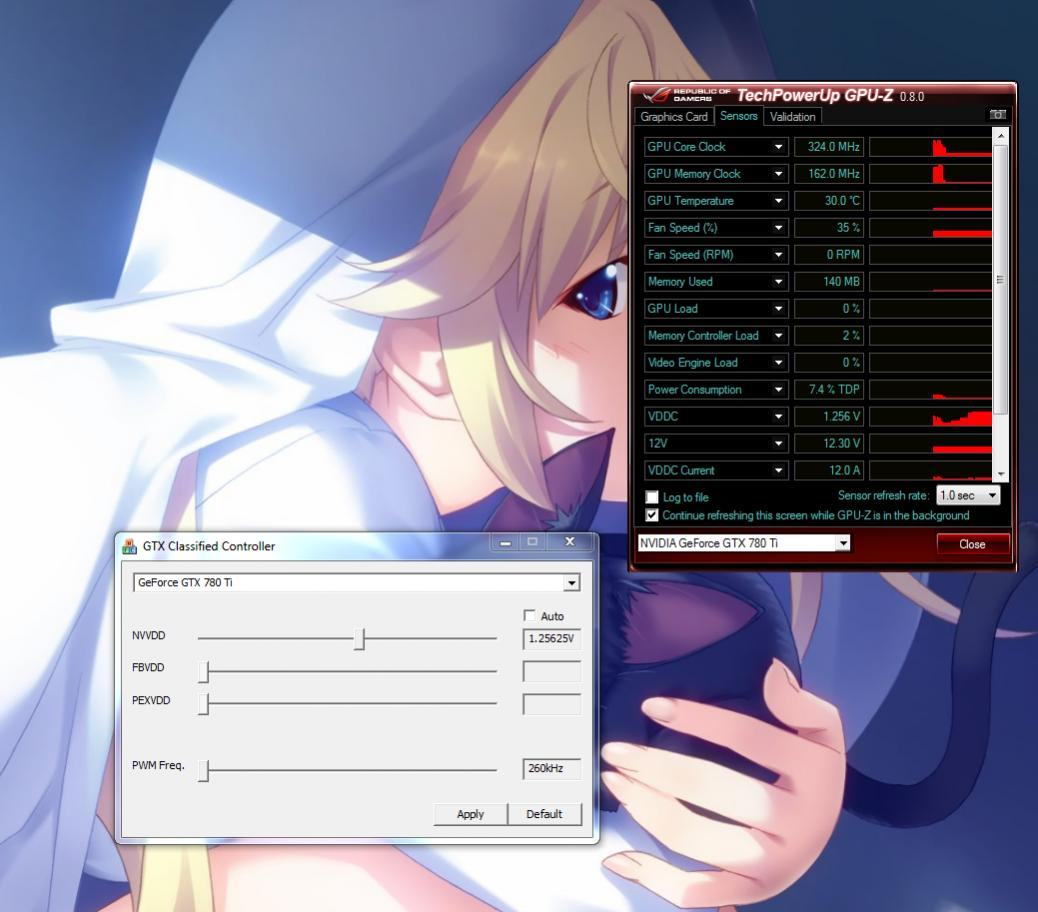Open the GPU Load sensor dropdown

point(778,308)
